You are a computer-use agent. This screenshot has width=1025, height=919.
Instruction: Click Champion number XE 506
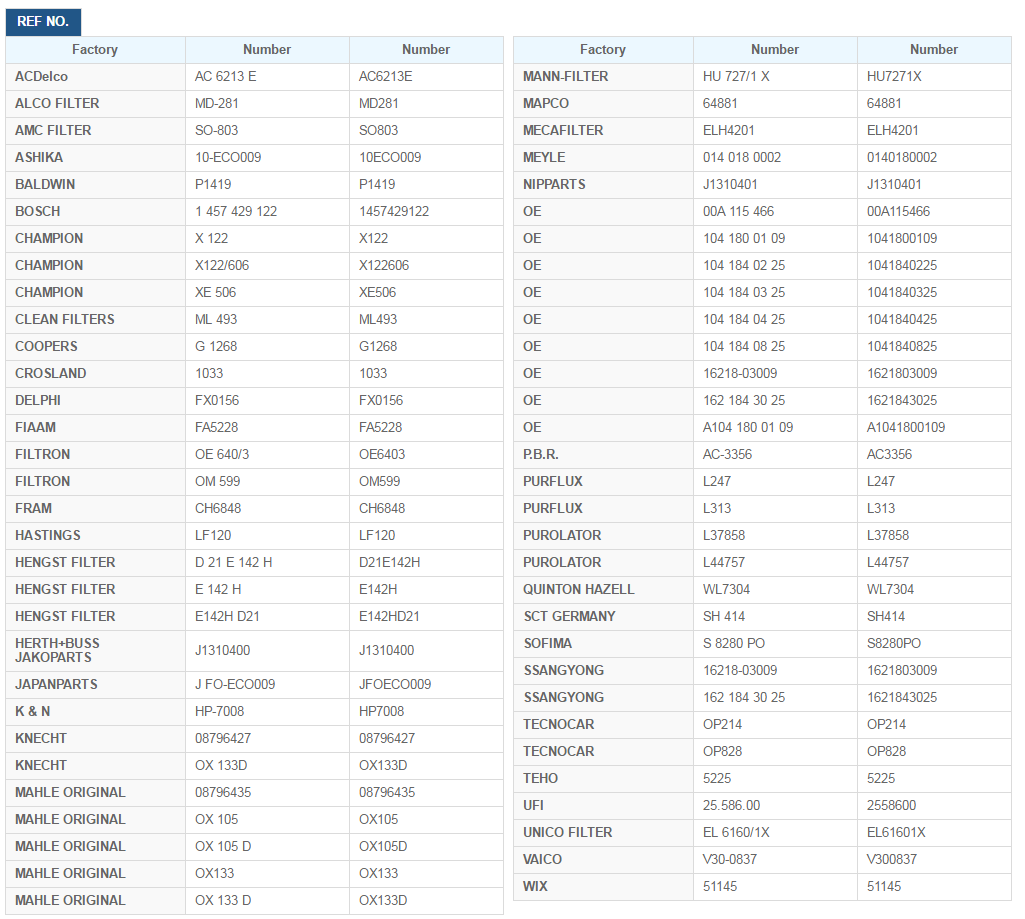(215, 292)
